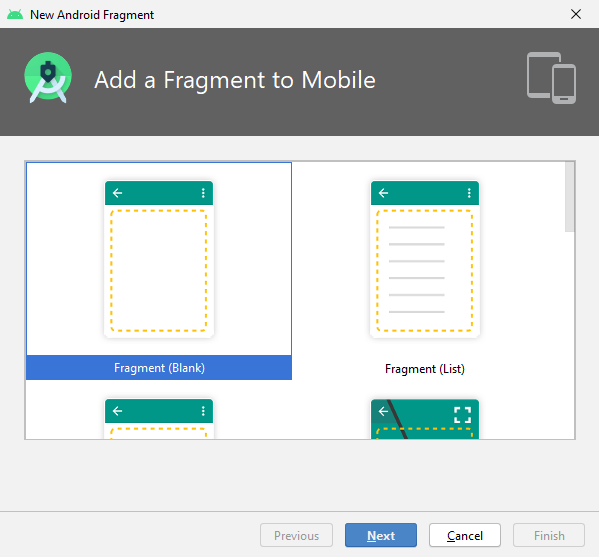Image resolution: width=599 pixels, height=557 pixels.
Task: Click the Android Studio logo in header
Action: [x=48, y=78]
